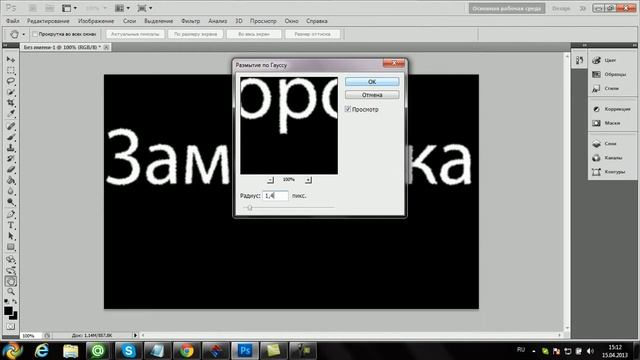Switch to Основная рабочая среда workspace
640x360 pixels.
point(507,8)
